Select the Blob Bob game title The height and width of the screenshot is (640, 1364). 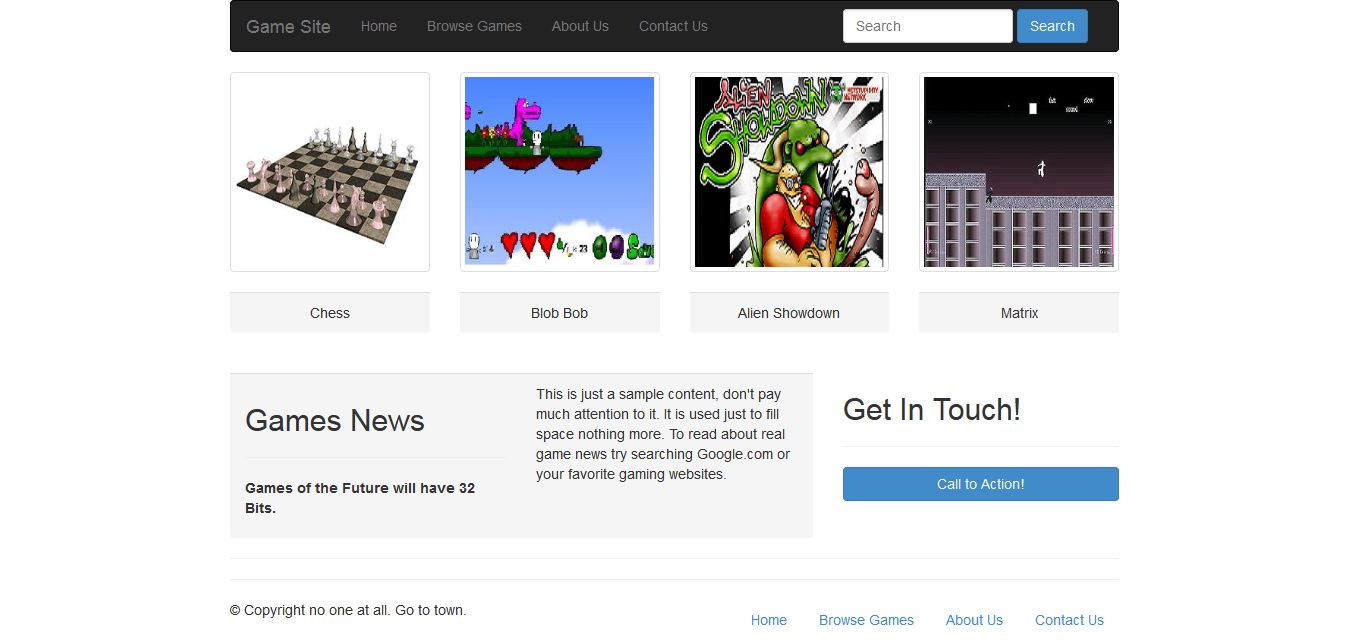(x=559, y=312)
